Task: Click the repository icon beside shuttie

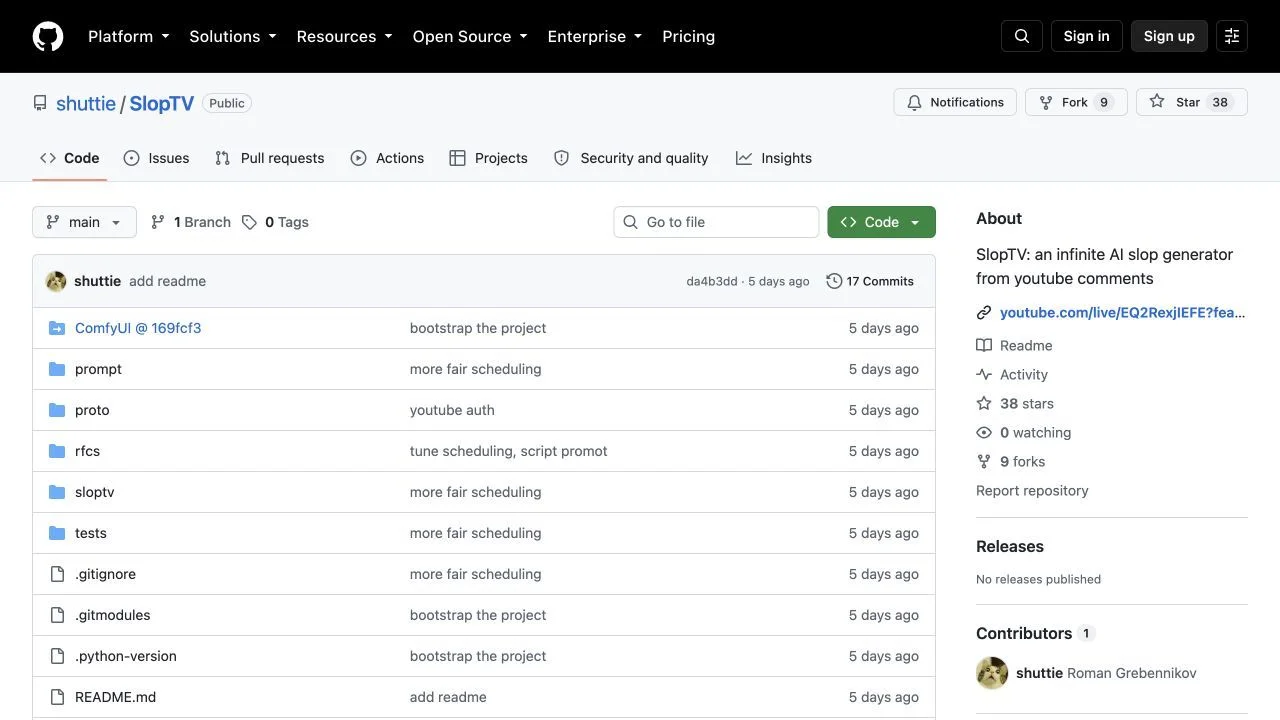Action: 40,103
